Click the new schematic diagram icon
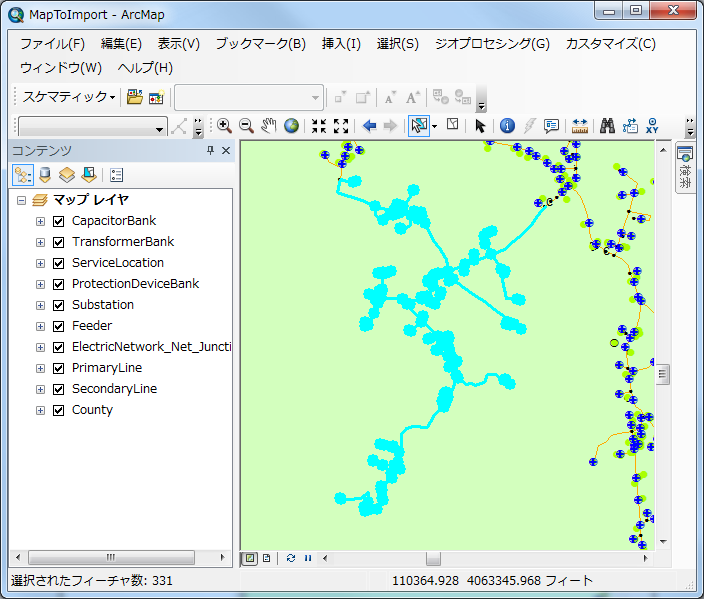This screenshot has height=599, width=704. click(156, 97)
